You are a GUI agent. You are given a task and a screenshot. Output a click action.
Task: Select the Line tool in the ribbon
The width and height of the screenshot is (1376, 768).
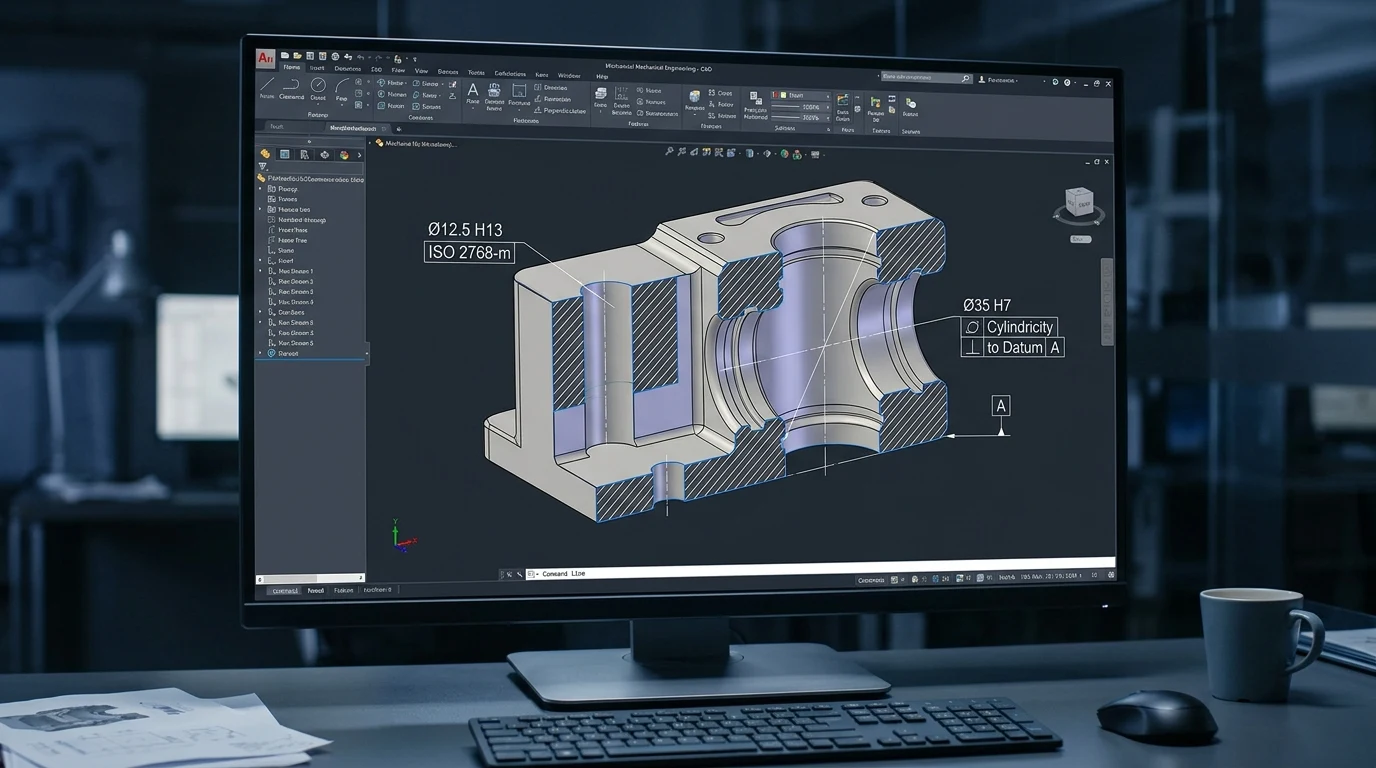(267, 86)
